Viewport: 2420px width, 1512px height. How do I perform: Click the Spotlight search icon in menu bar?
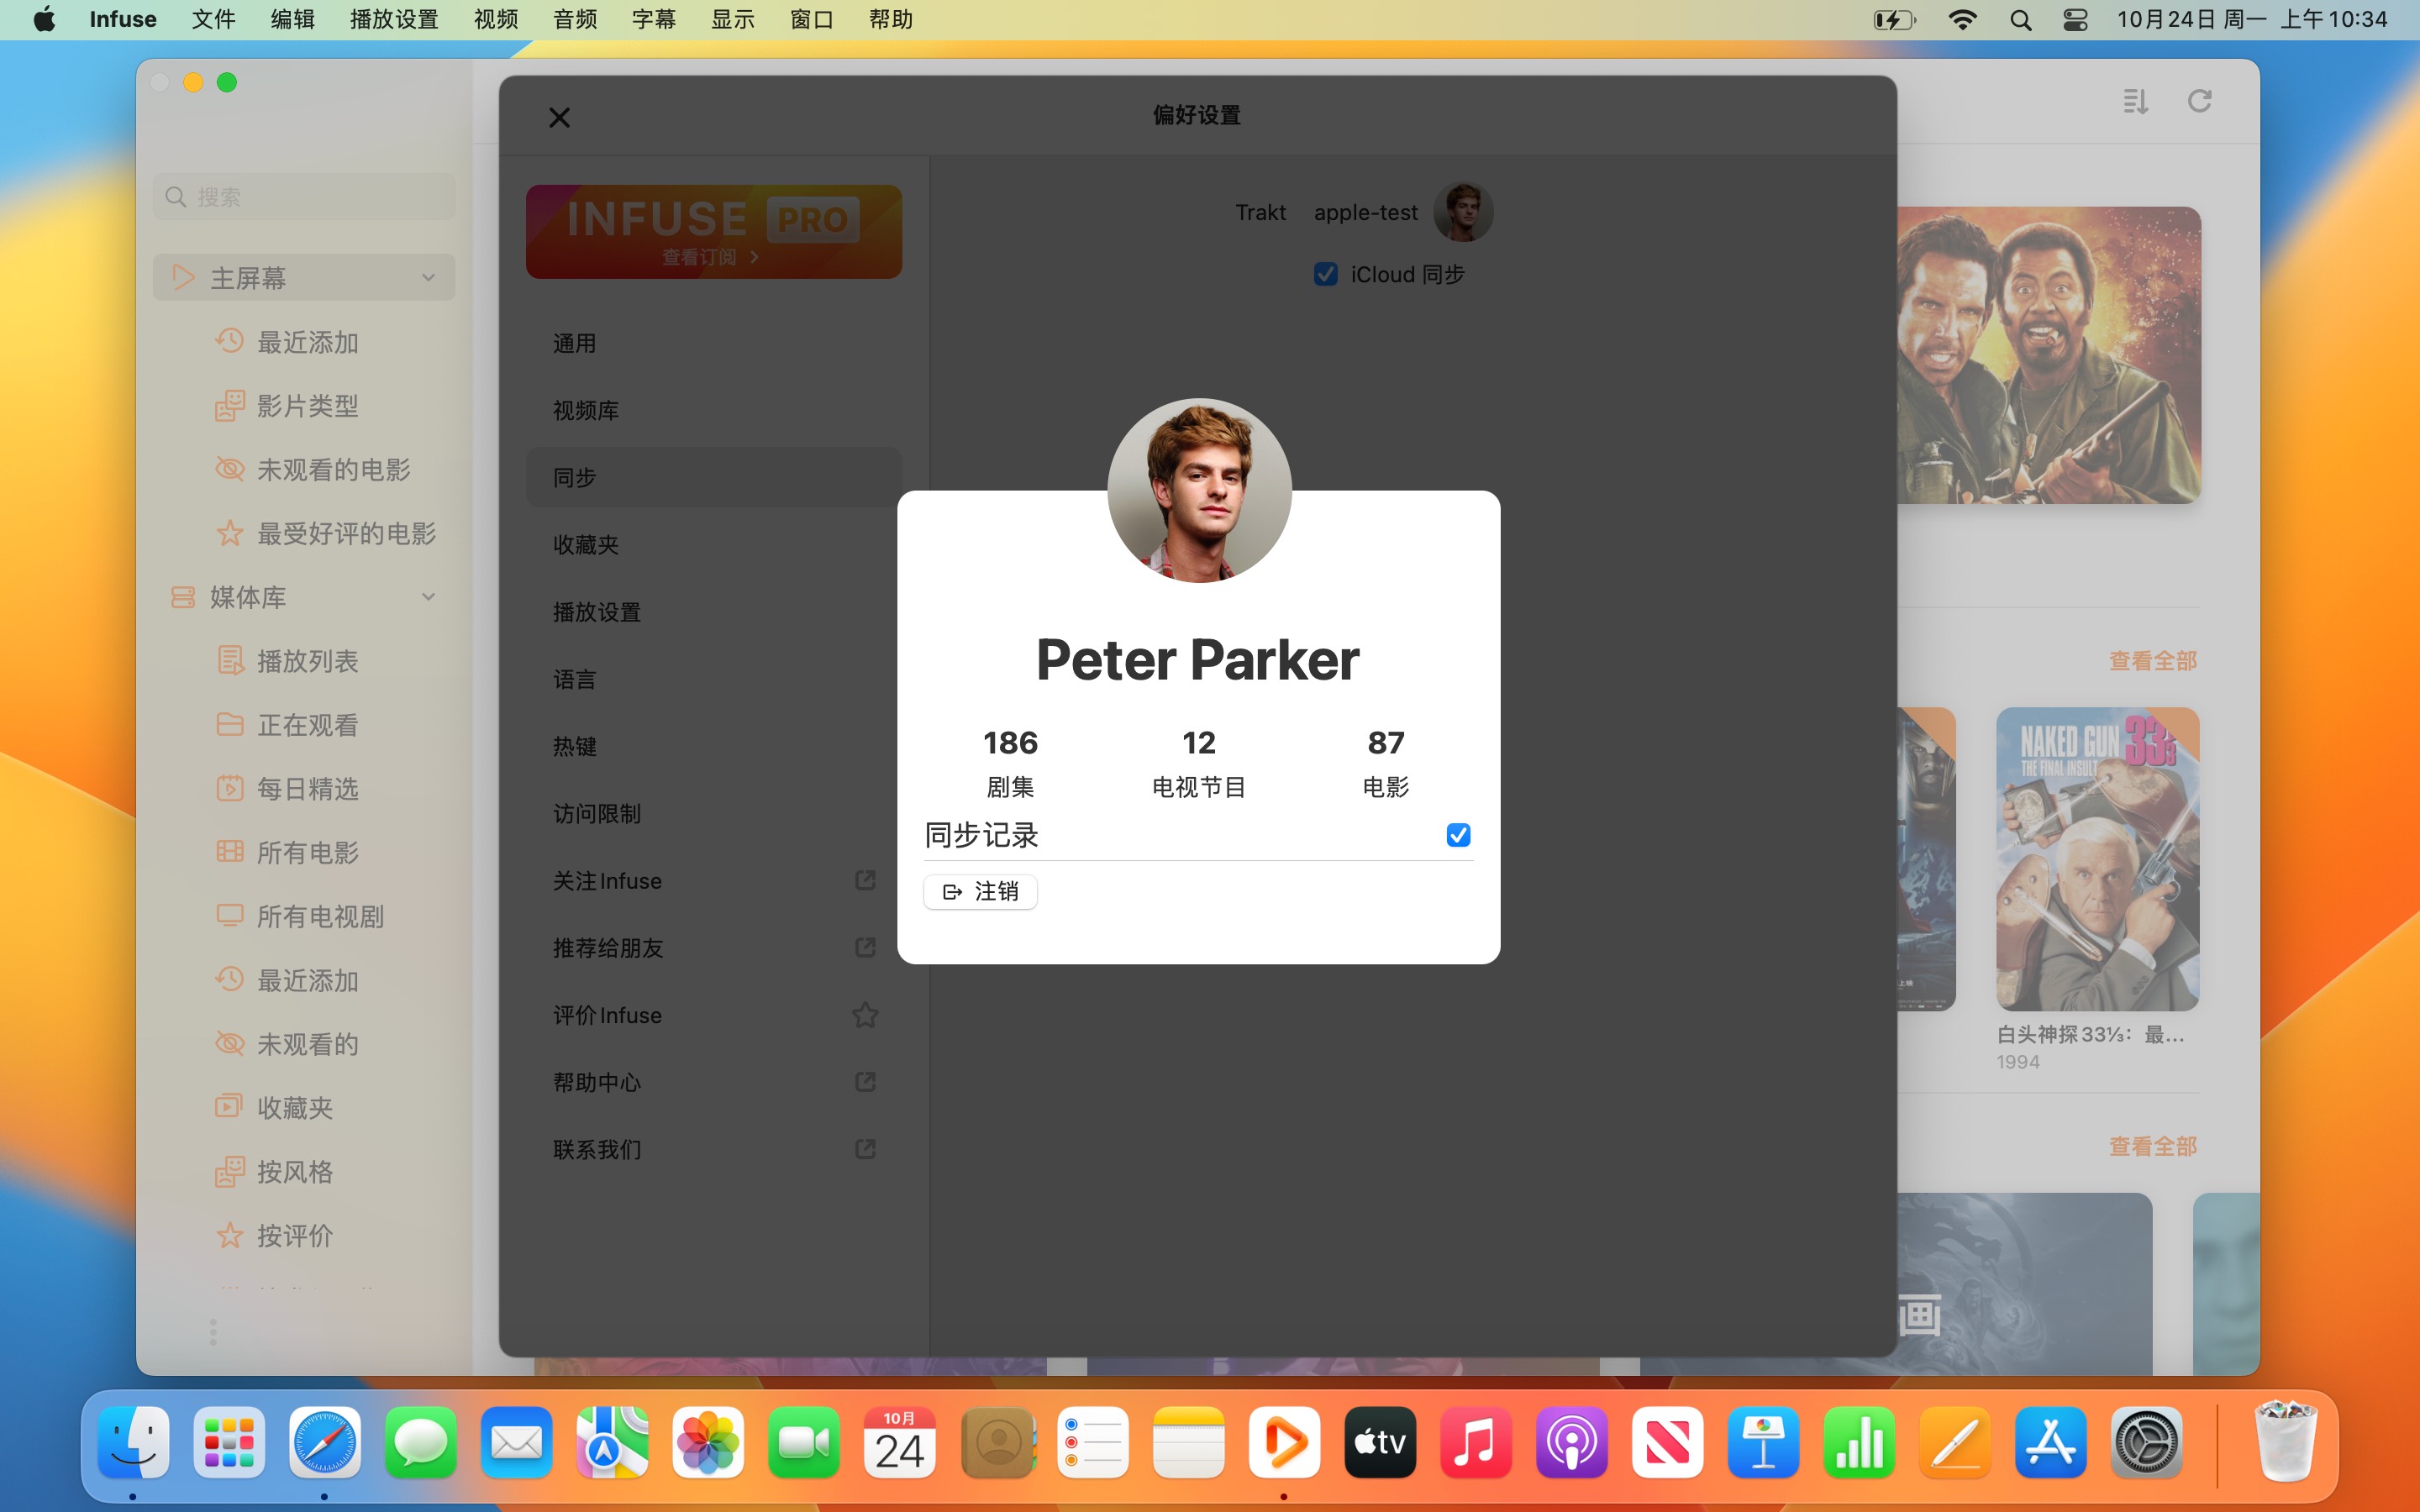pos(2020,20)
